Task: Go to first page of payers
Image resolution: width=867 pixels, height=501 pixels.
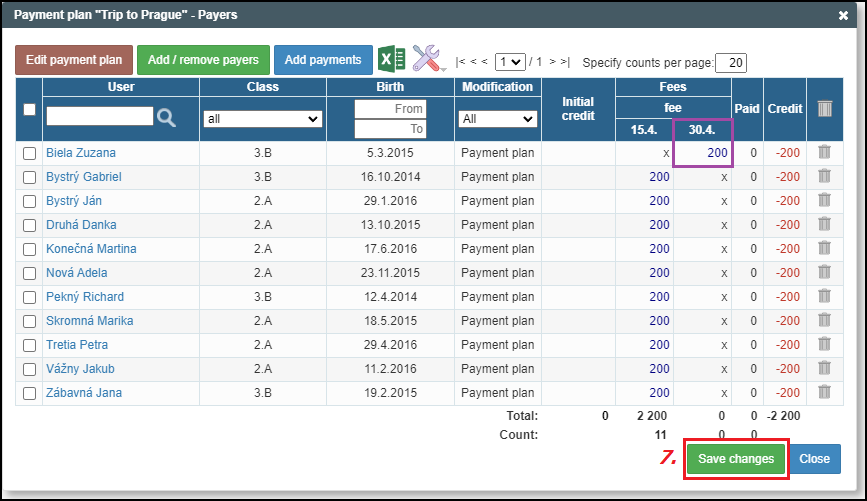Action: click(460, 62)
